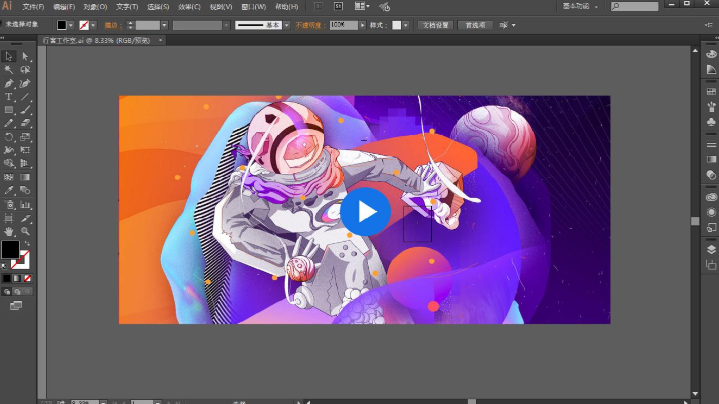Open the Bridge (Br) launcher icon

point(319,6)
